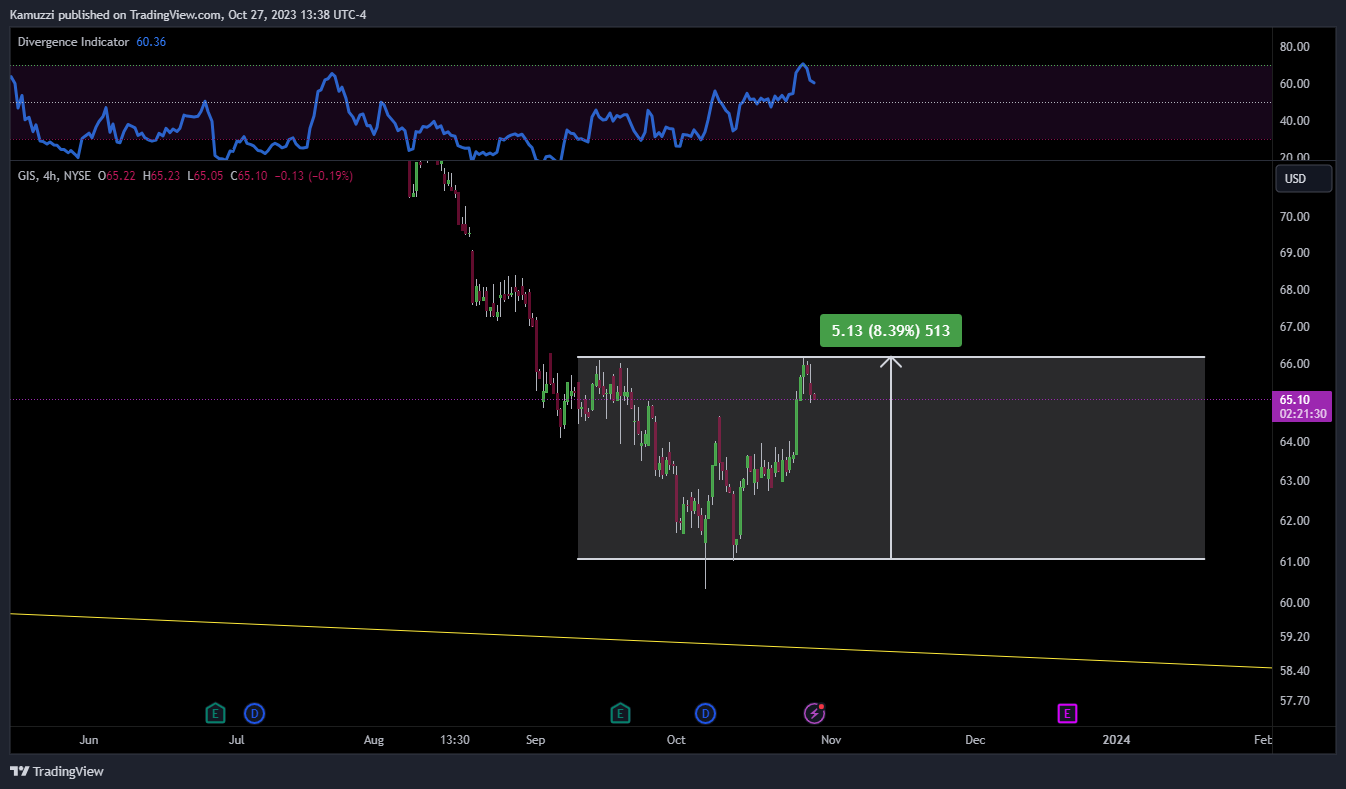Click the countdown timer 02:21:30
Image resolution: width=1346 pixels, height=789 pixels.
pyautogui.click(x=1304, y=414)
